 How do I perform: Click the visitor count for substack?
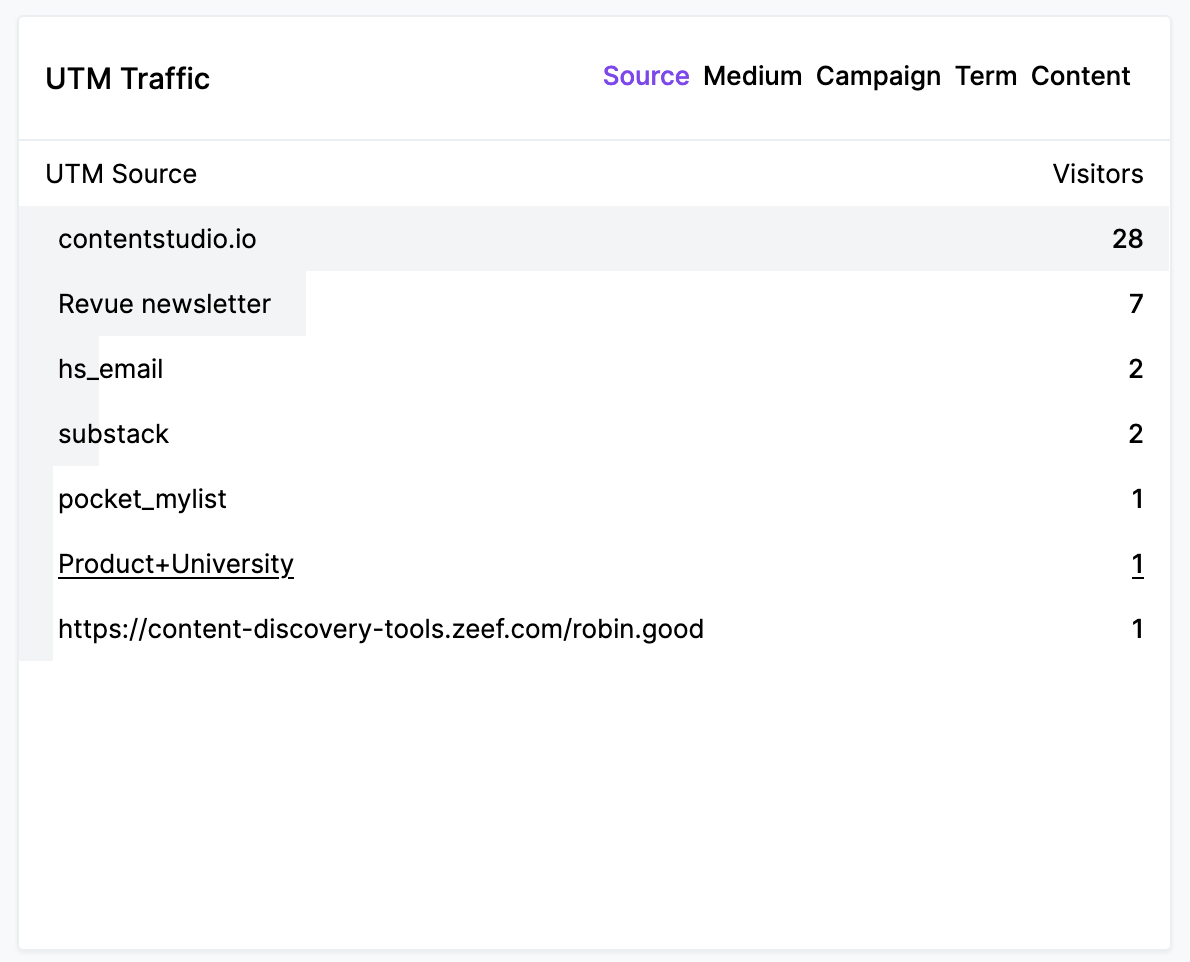click(1135, 434)
